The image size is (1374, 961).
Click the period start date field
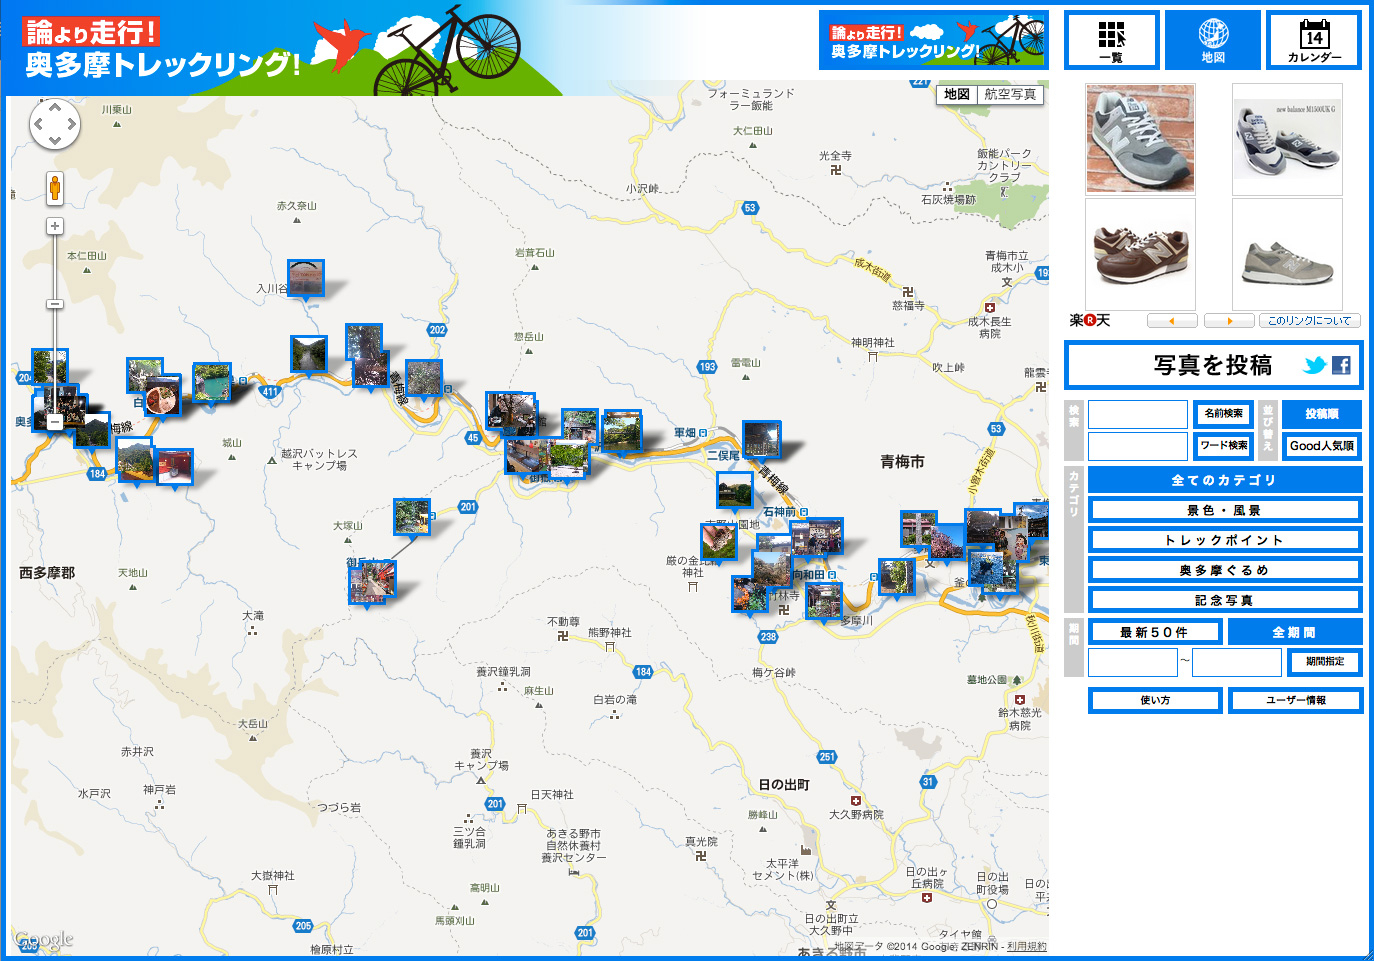pyautogui.click(x=1133, y=662)
